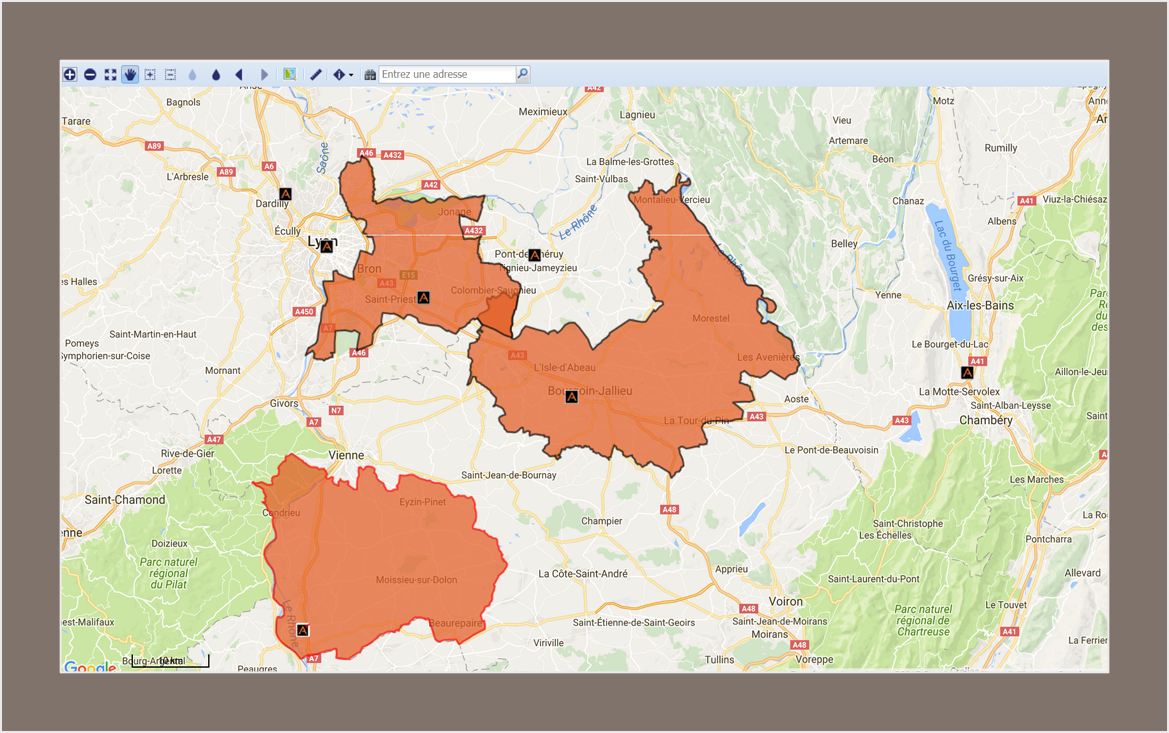Click the 'Voiron' city label
The height and width of the screenshot is (733, 1169).
click(786, 601)
